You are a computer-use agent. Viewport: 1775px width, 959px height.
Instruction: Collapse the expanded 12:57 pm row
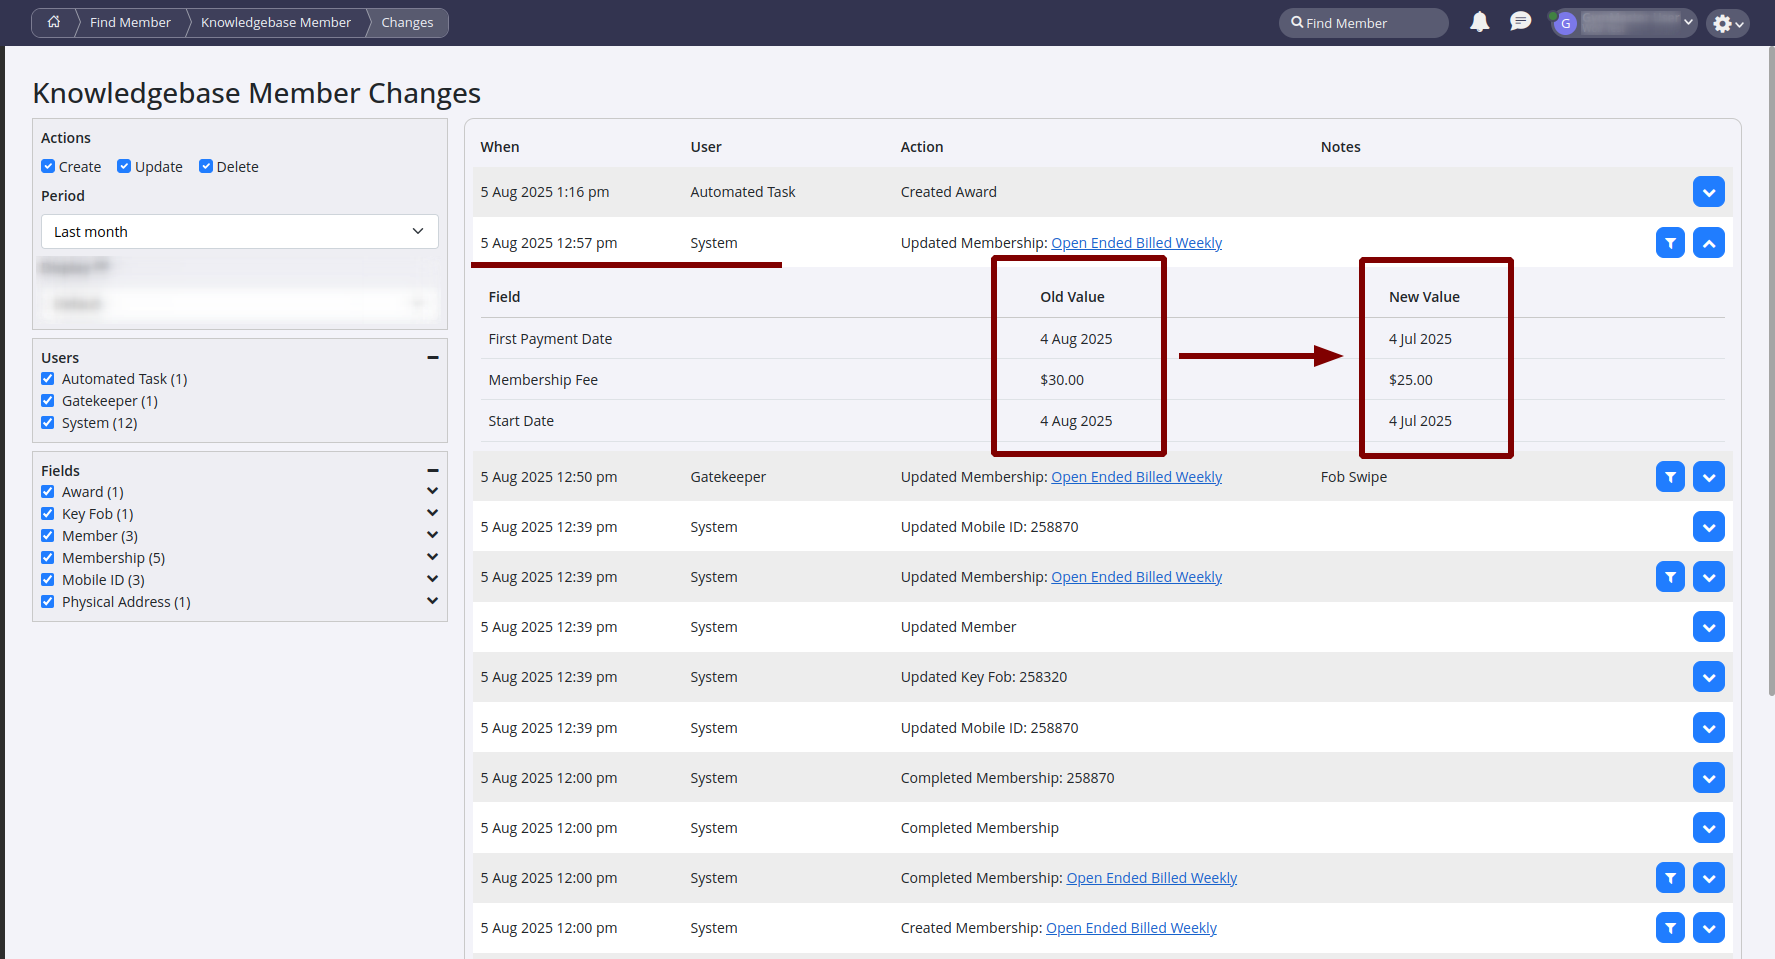1708,243
